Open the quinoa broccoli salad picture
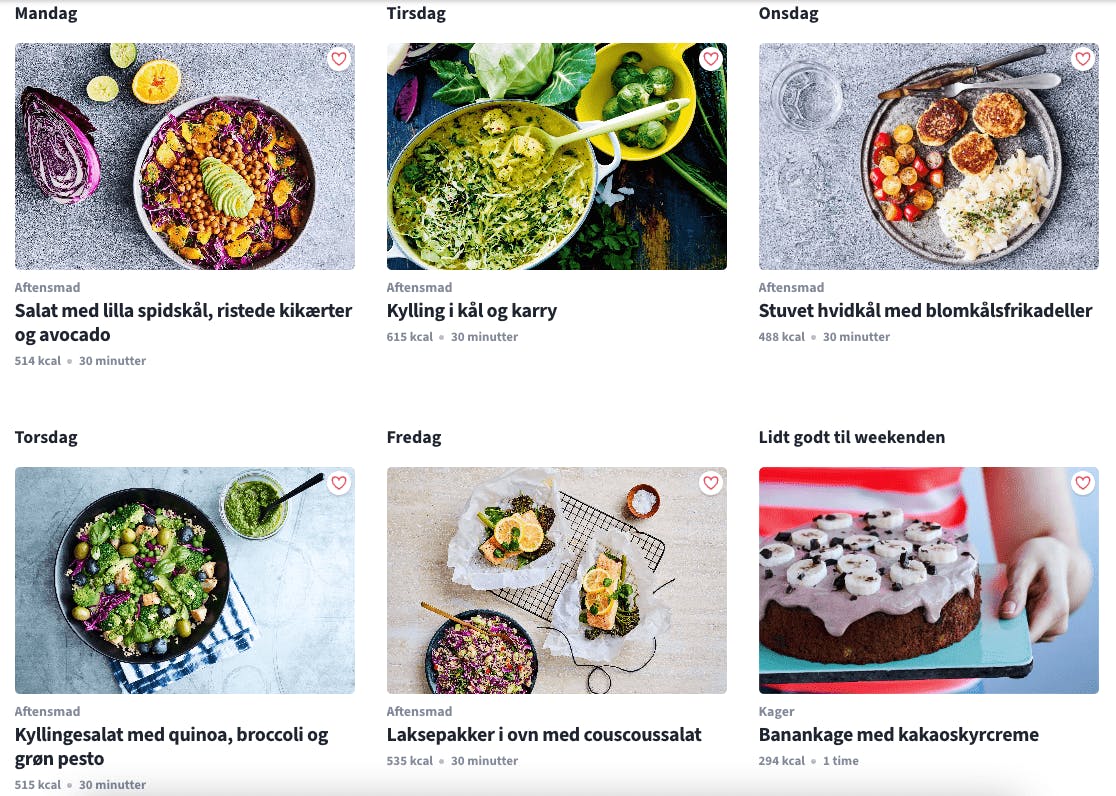Viewport: 1116px width, 796px height. click(185, 580)
